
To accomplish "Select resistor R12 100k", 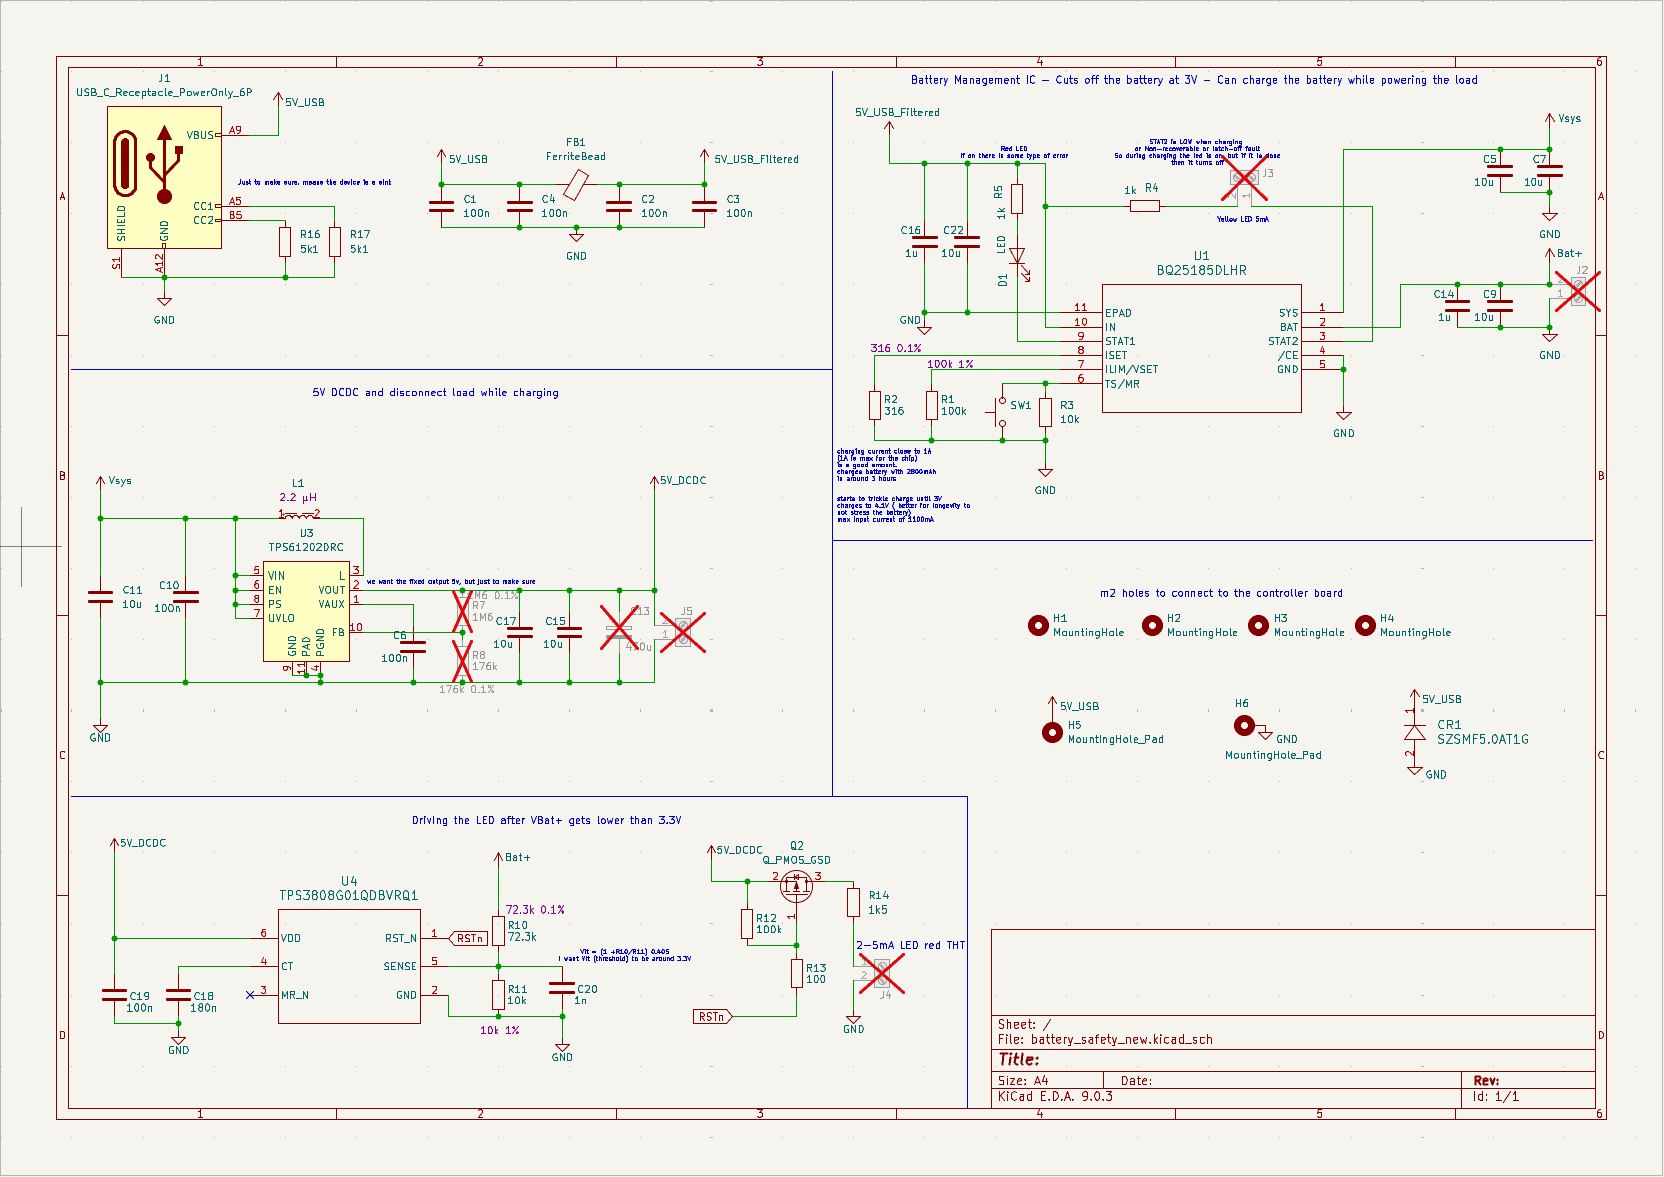I will (x=747, y=924).
